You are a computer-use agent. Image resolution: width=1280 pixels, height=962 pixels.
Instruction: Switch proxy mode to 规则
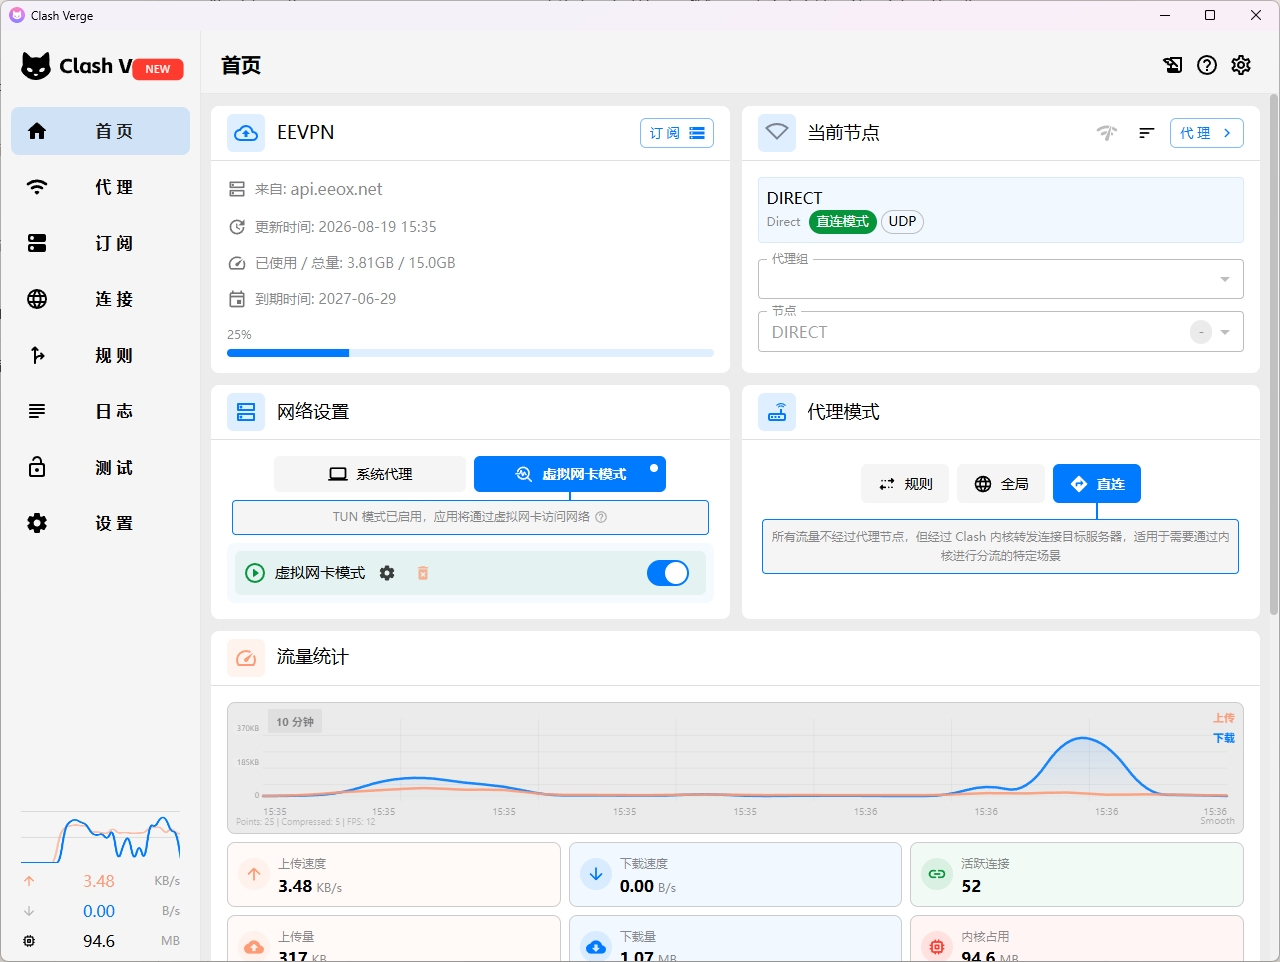[905, 484]
